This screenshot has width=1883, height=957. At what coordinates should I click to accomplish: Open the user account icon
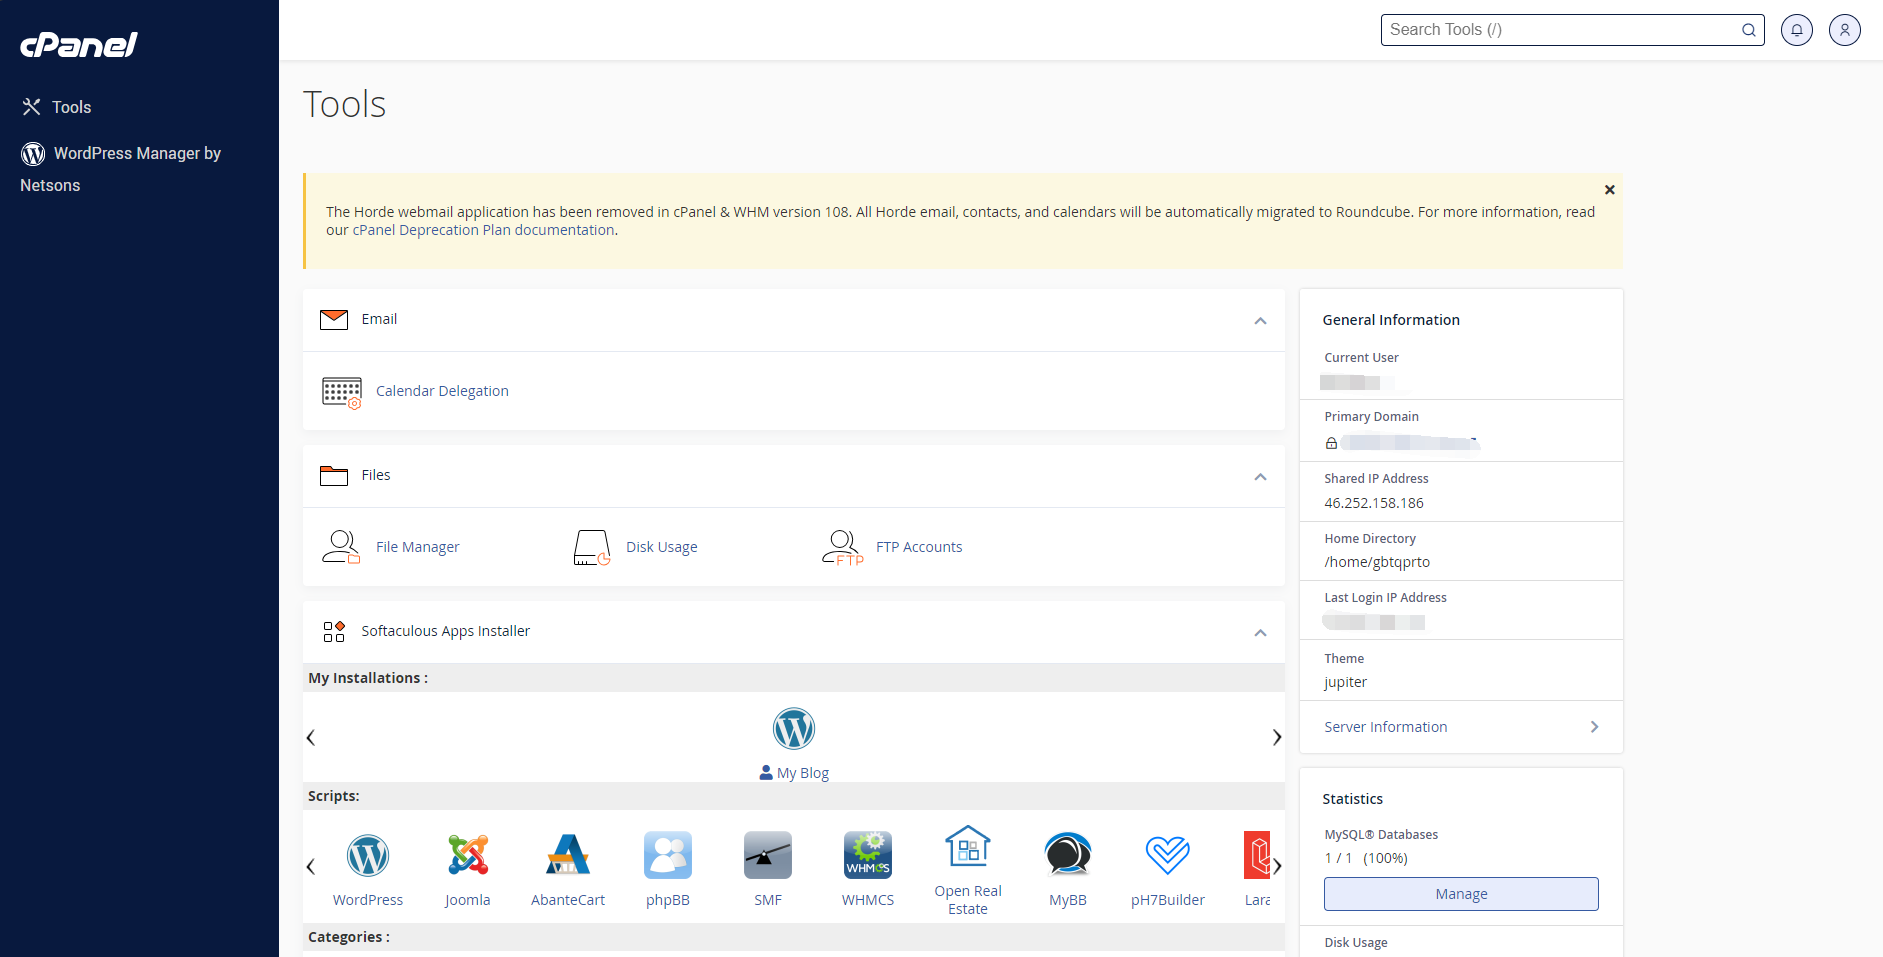click(1844, 30)
